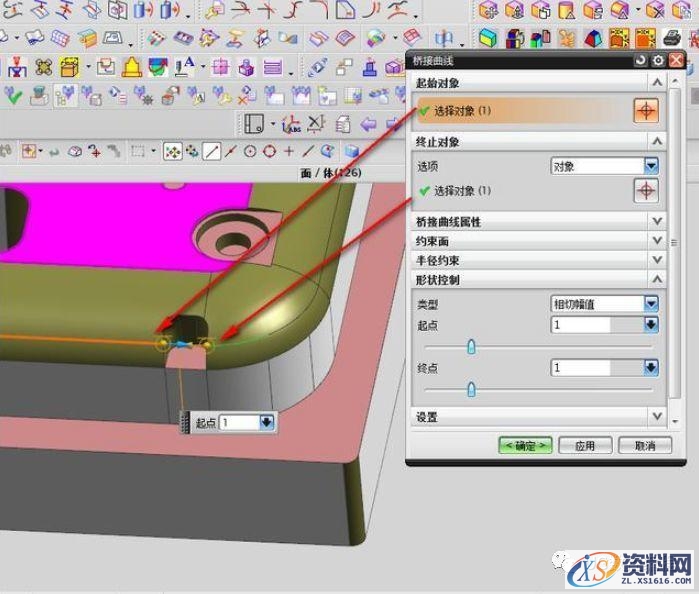This screenshot has width=699, height=594.
Task: Click the start object point selector icon
Action: pos(647,111)
